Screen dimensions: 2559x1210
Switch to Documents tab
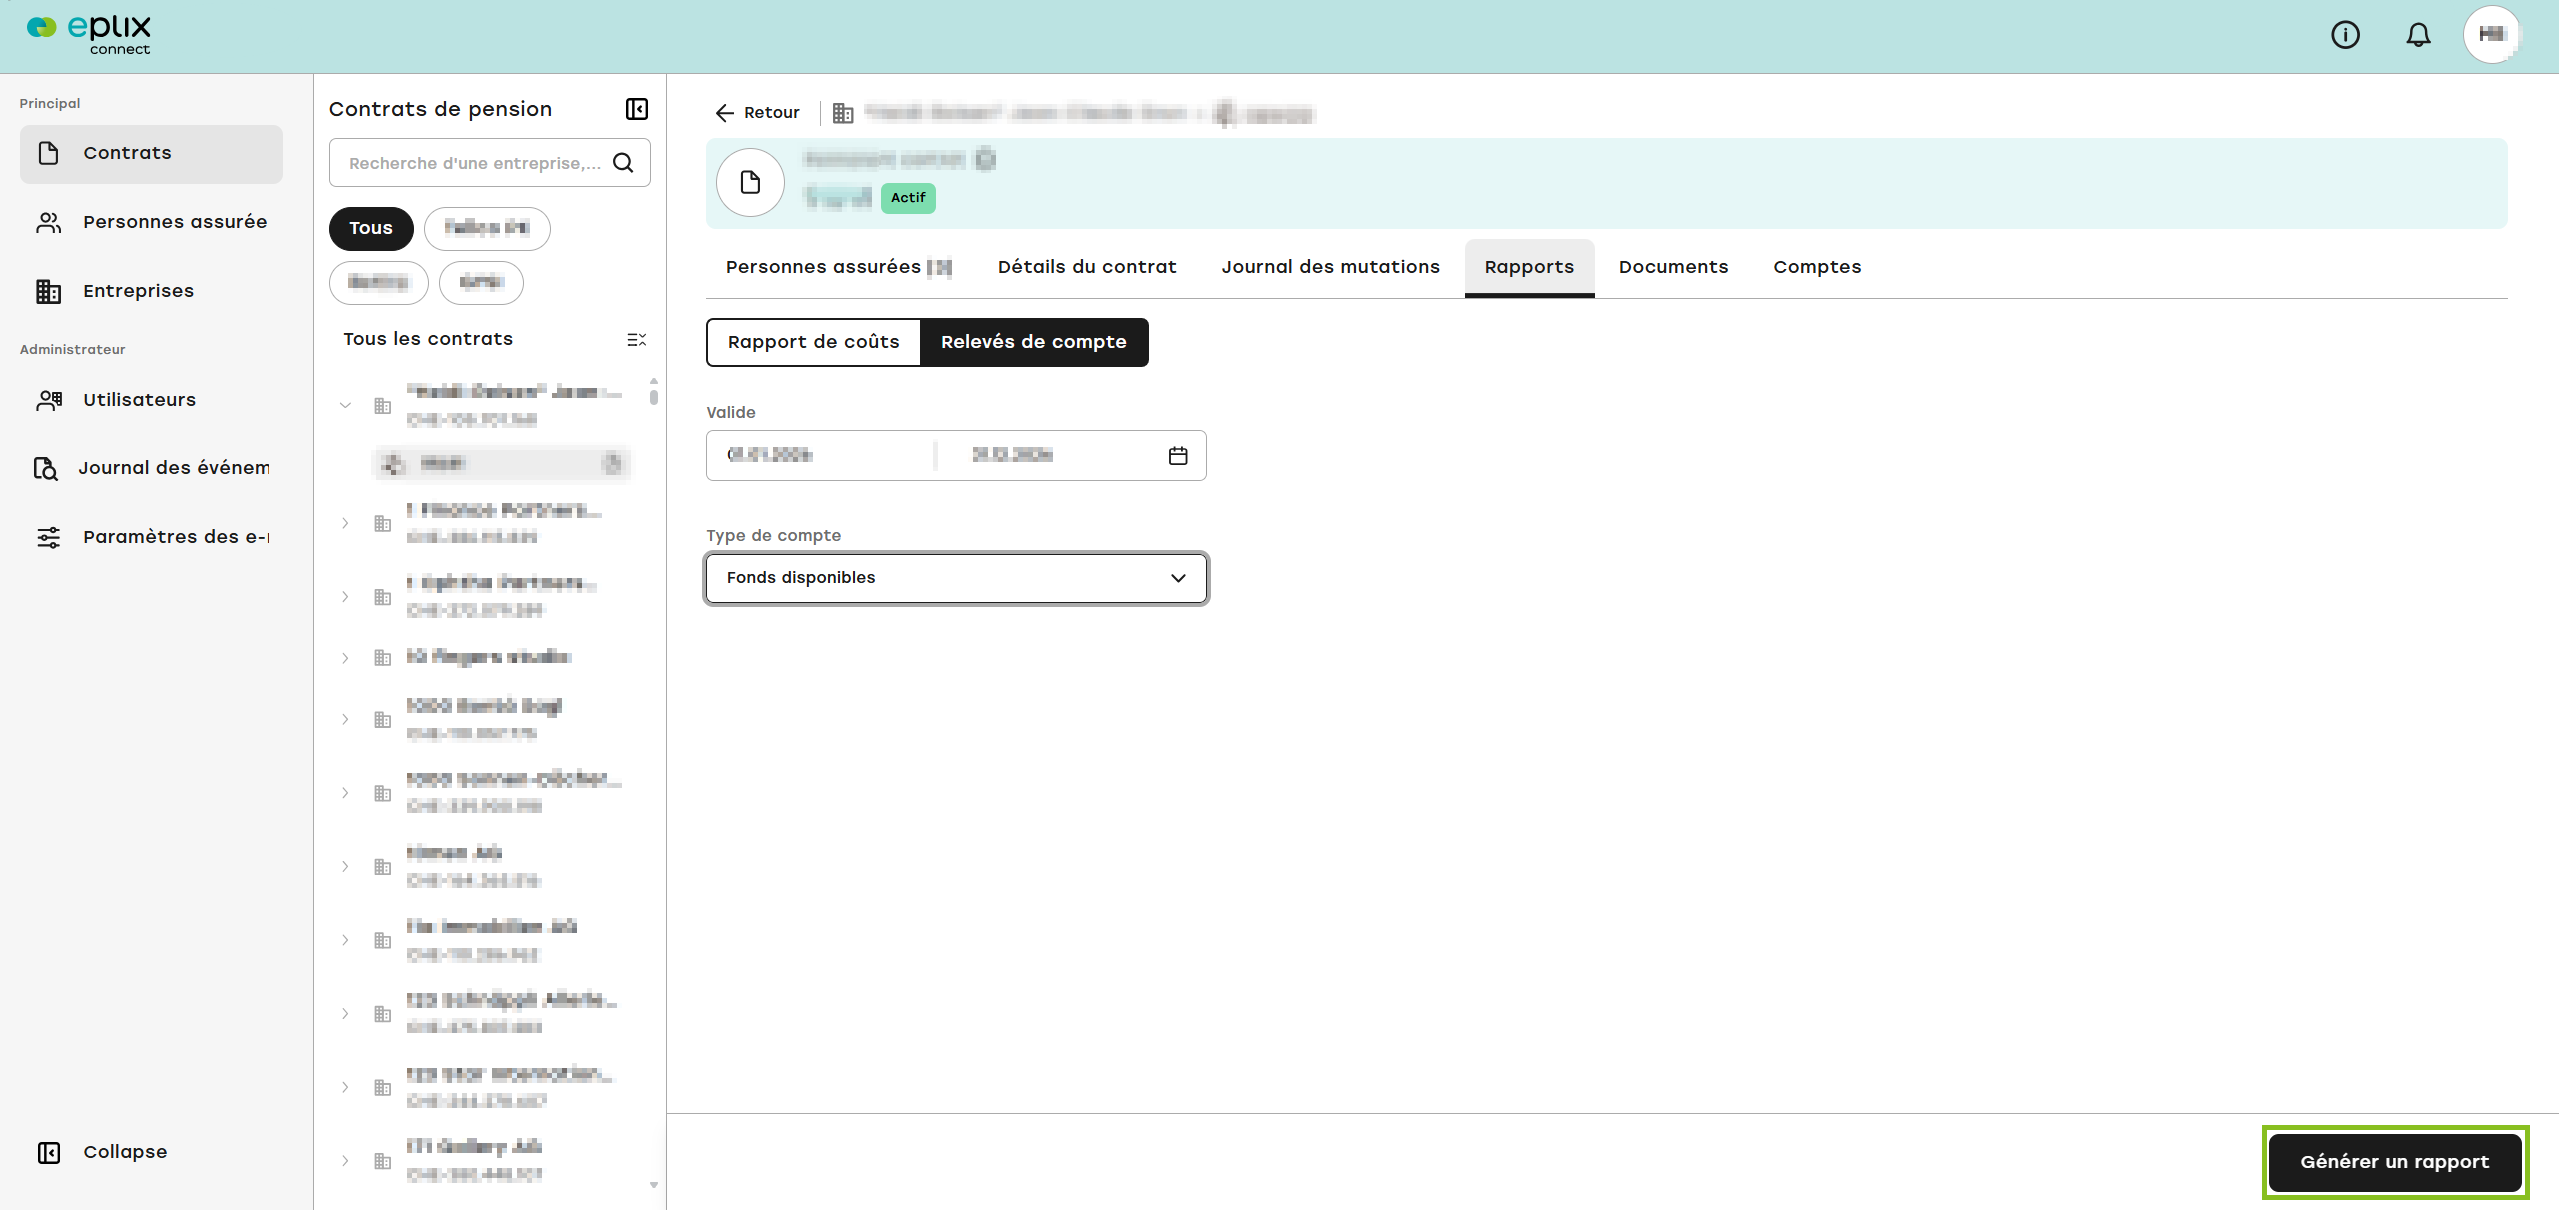(1673, 267)
